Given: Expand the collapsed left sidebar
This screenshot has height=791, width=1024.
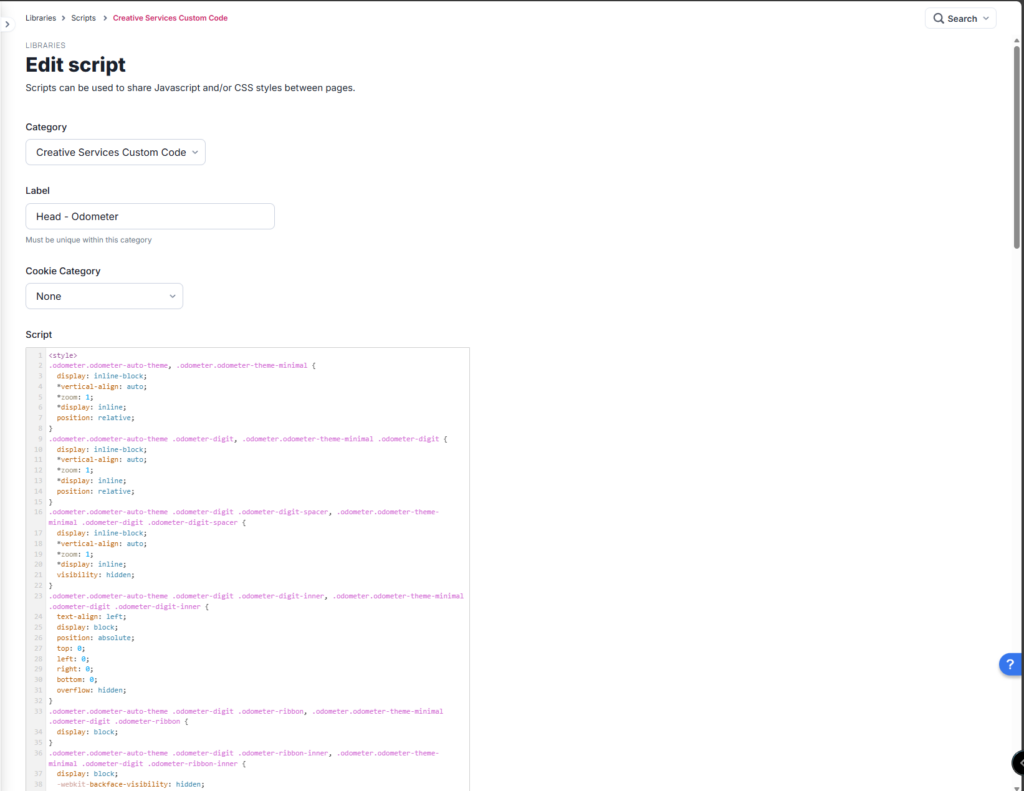Looking at the screenshot, I should point(6,24).
